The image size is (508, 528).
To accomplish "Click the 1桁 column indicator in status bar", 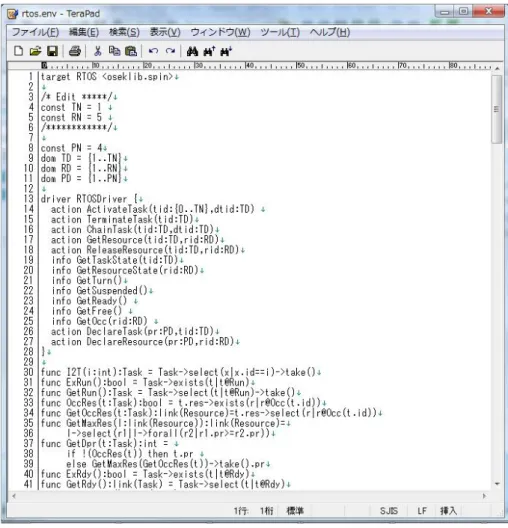I will 266,511.
